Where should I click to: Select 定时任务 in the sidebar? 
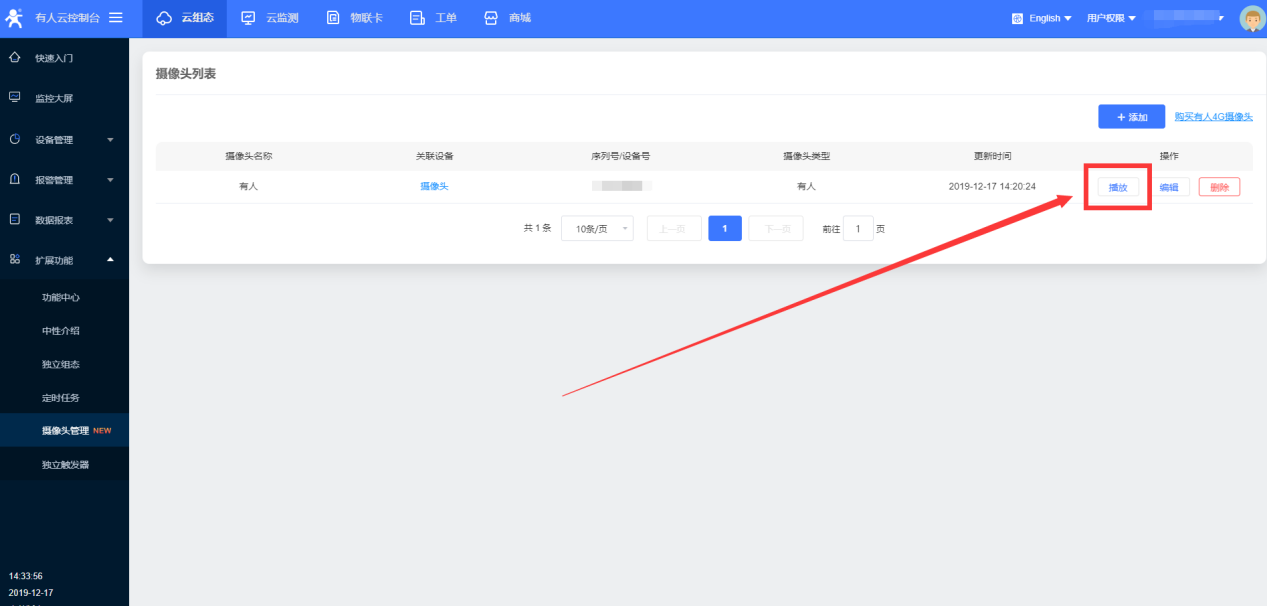60,398
